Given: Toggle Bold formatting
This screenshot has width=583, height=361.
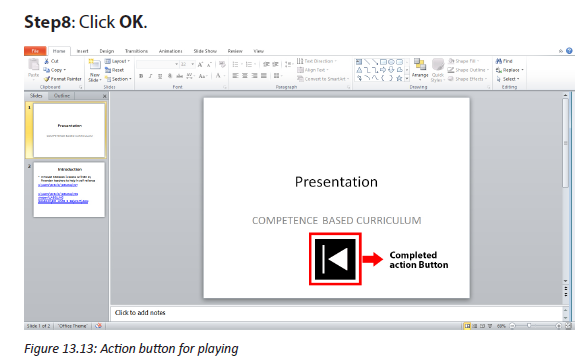Looking at the screenshot, I should tap(141, 76).
